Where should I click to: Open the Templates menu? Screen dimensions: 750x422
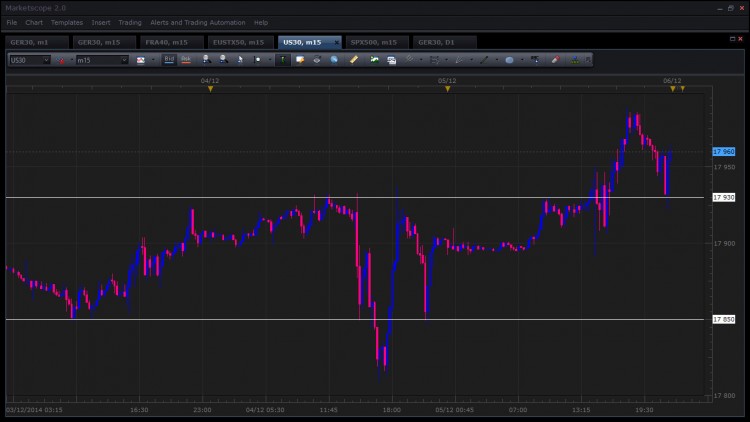click(67, 22)
